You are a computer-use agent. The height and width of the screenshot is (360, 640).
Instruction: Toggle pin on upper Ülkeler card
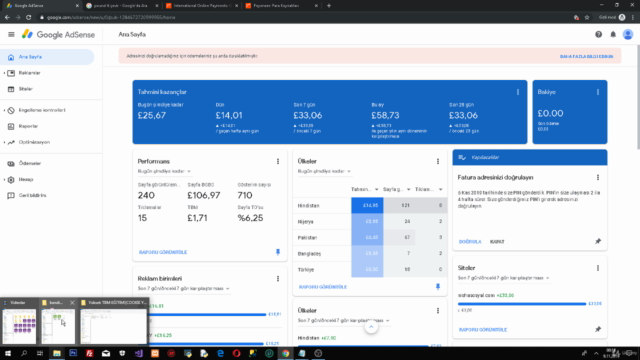pos(438,287)
